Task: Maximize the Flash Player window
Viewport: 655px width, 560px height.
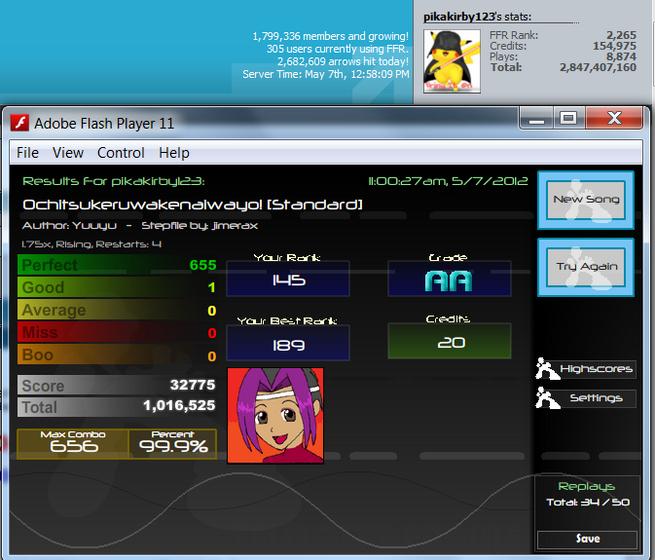Action: (x=569, y=119)
